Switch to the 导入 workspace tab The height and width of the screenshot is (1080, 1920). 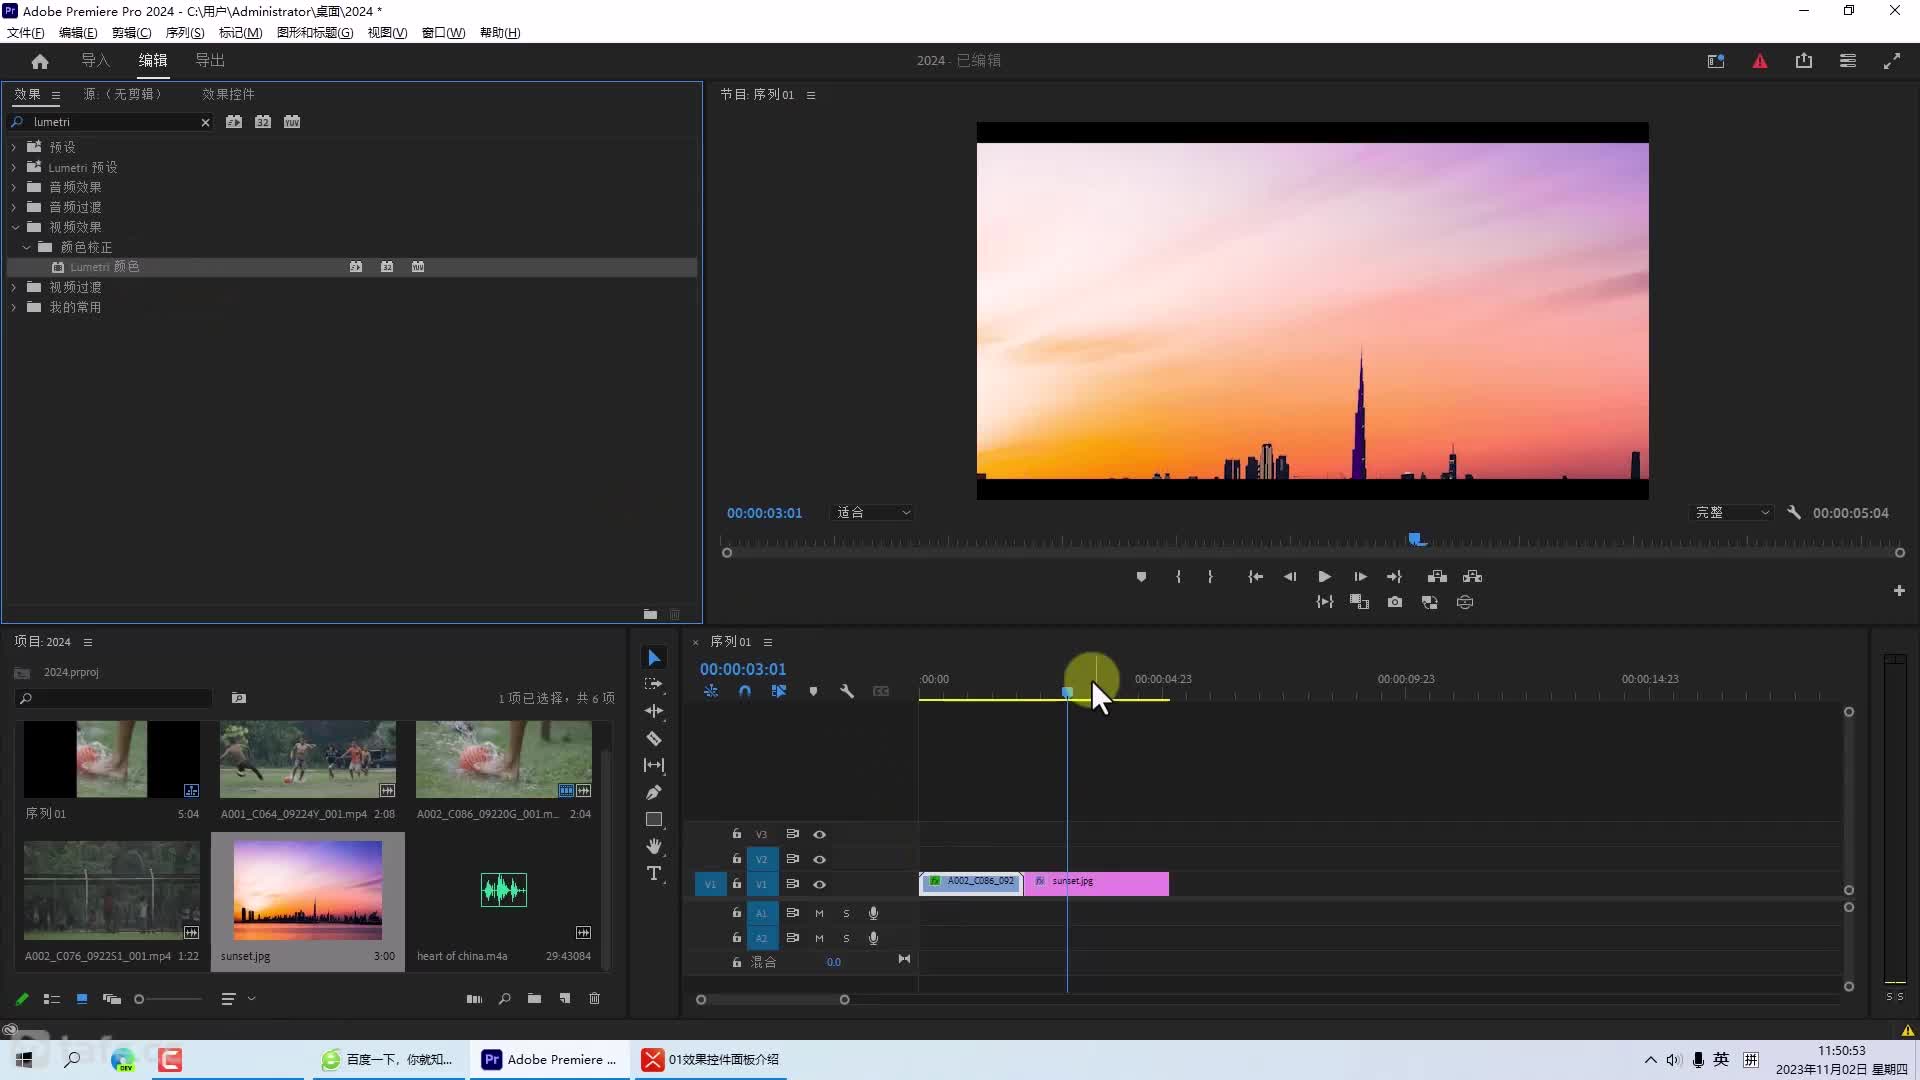[95, 61]
